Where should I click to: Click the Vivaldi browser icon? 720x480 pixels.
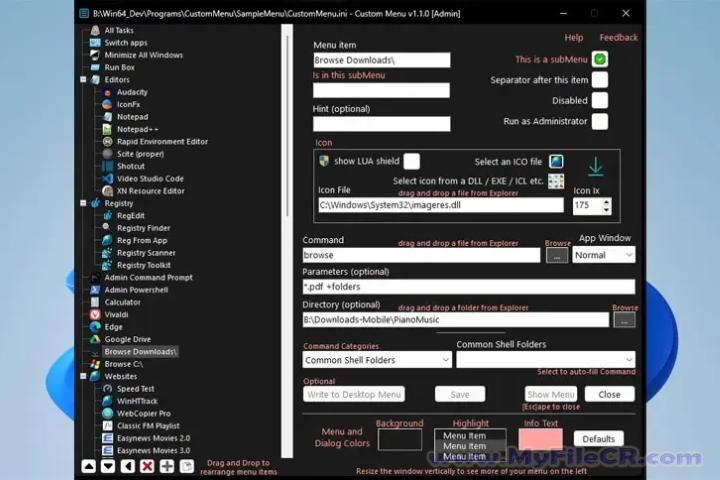click(95, 315)
